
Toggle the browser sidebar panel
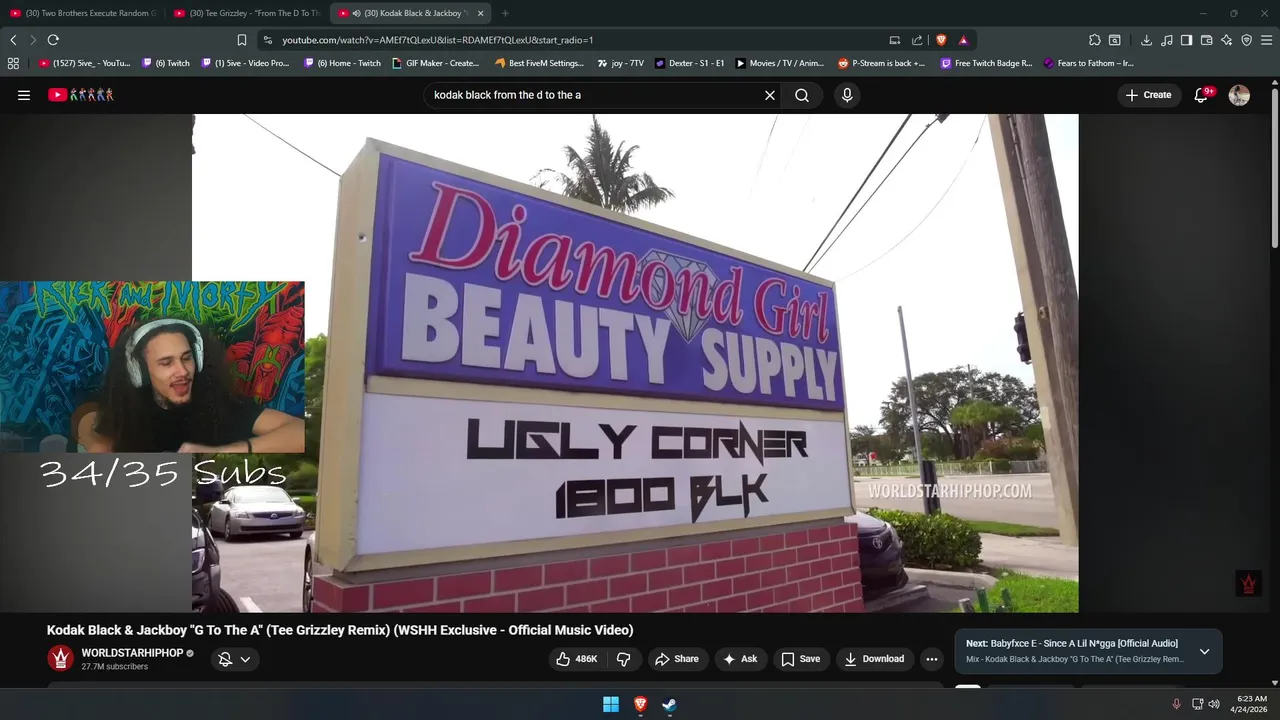tap(1186, 40)
